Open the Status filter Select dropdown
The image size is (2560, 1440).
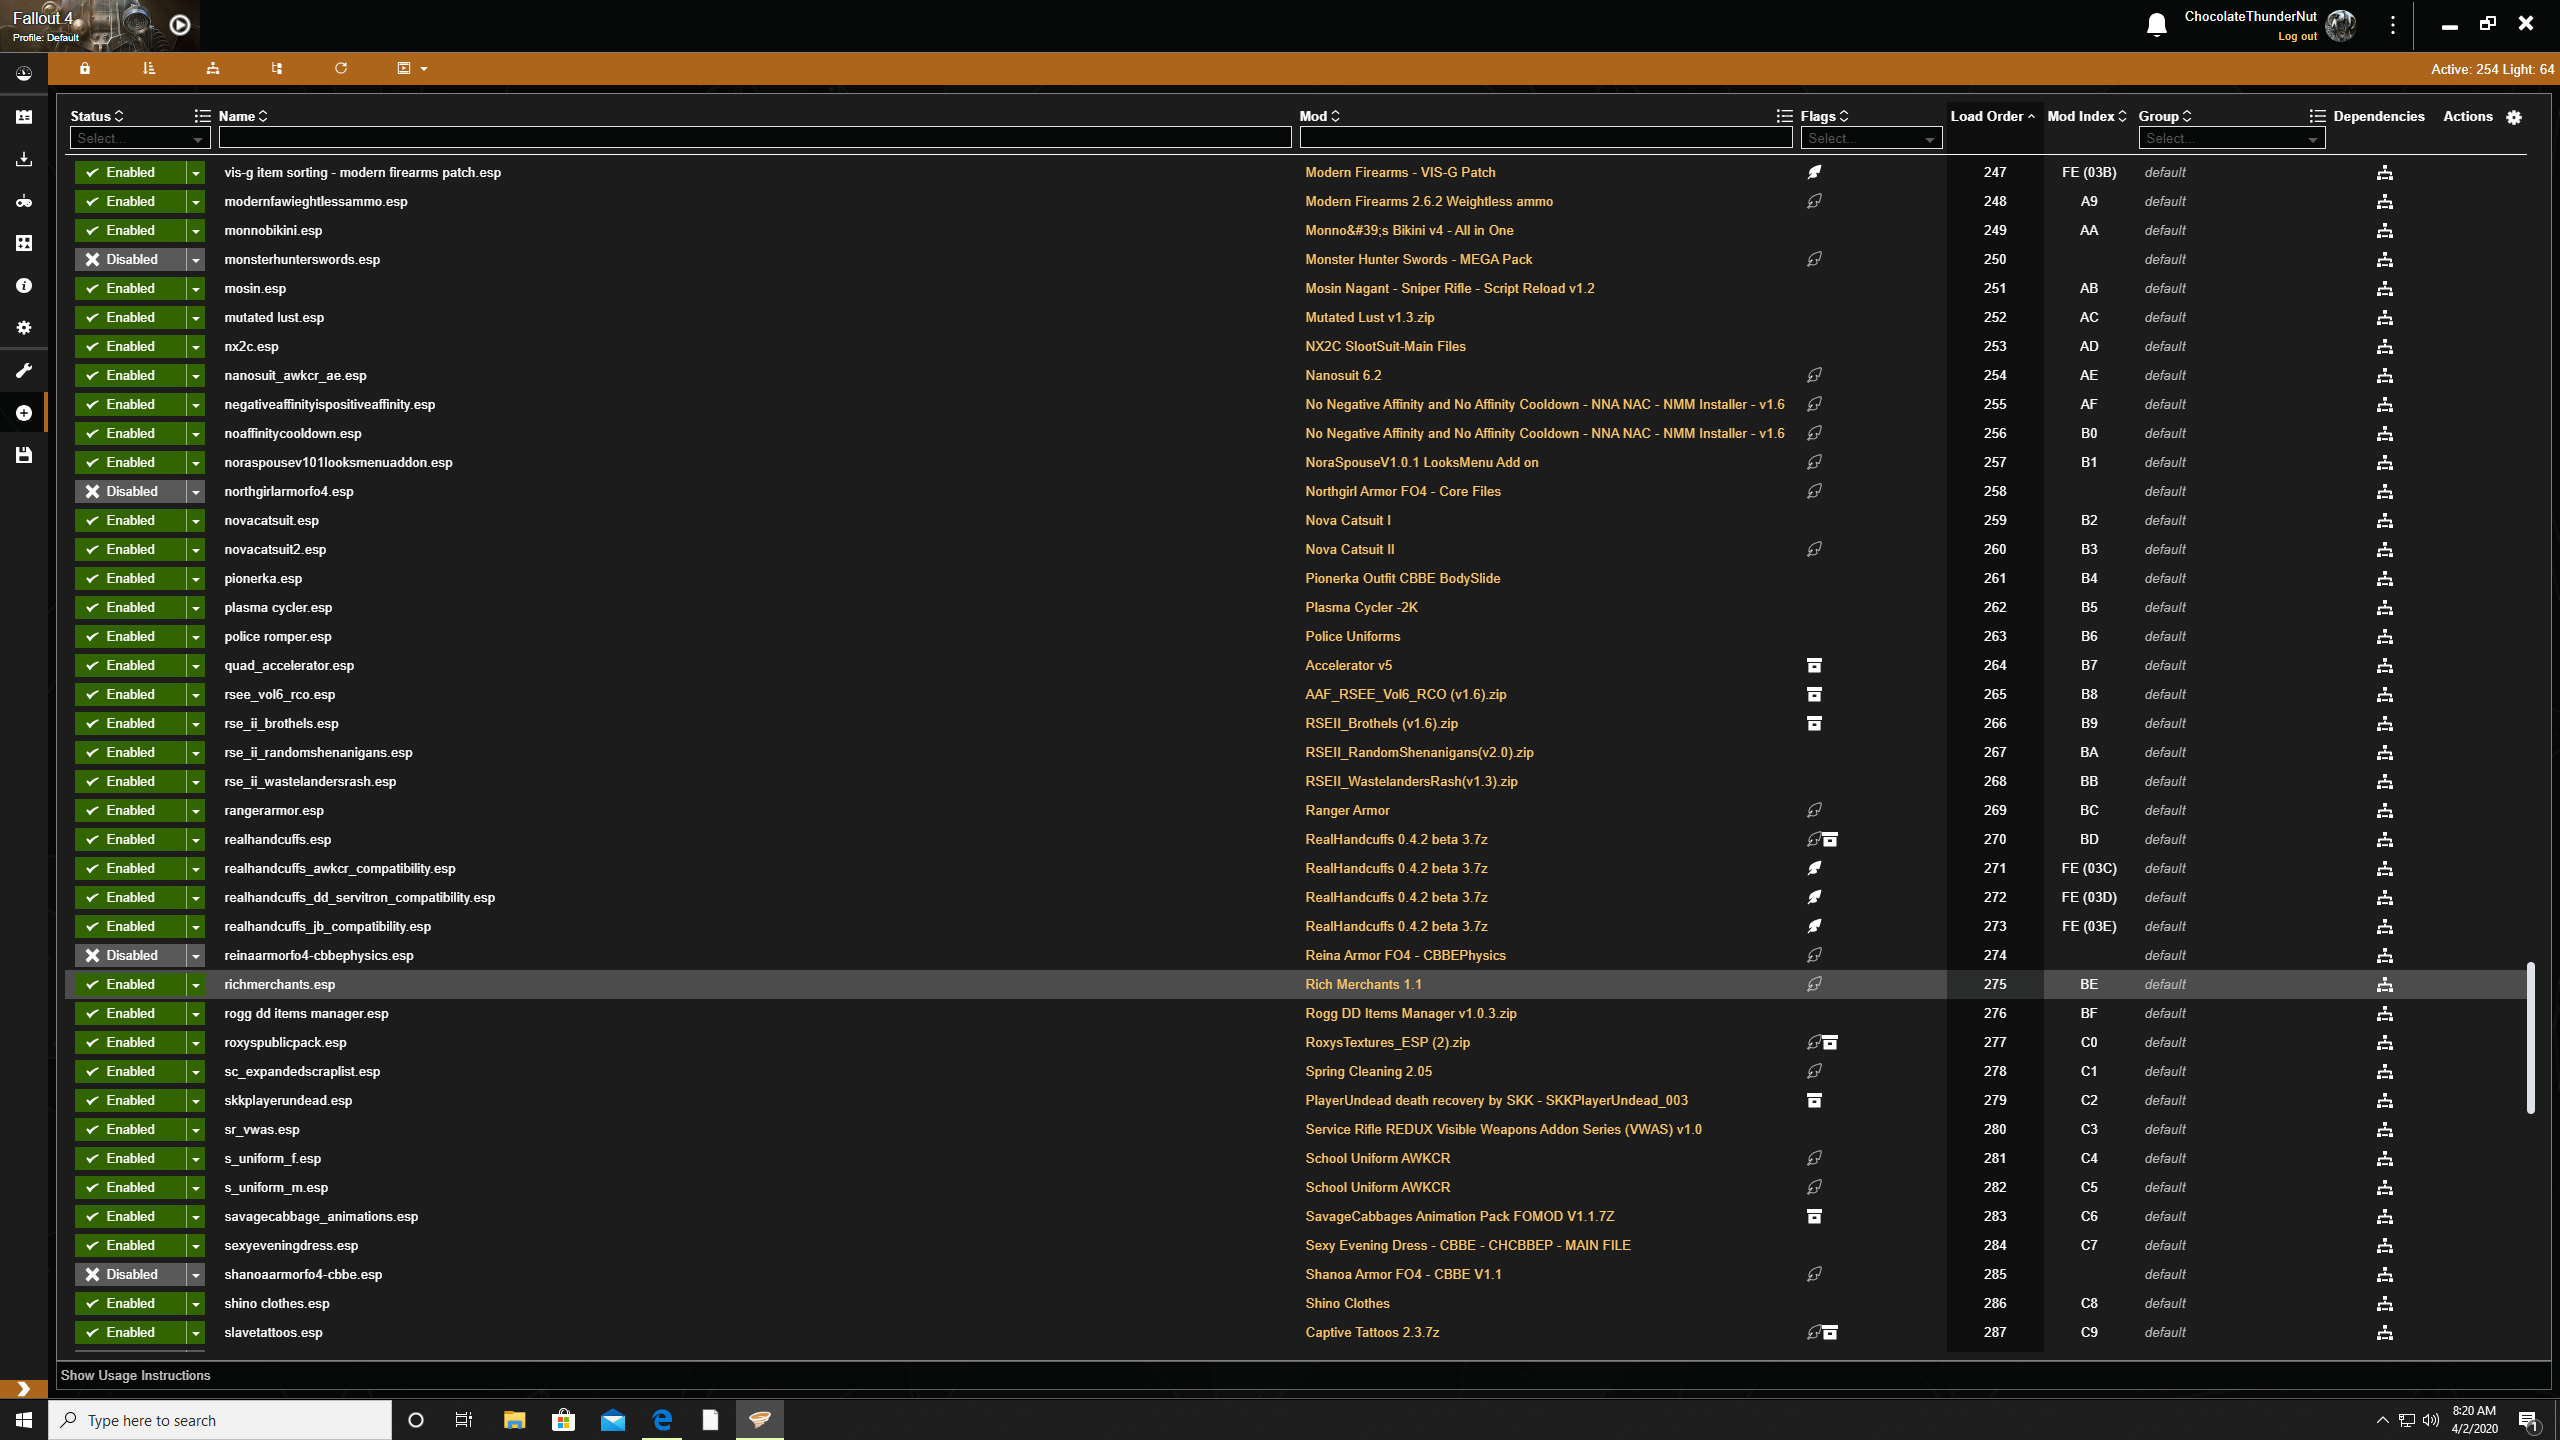139,138
